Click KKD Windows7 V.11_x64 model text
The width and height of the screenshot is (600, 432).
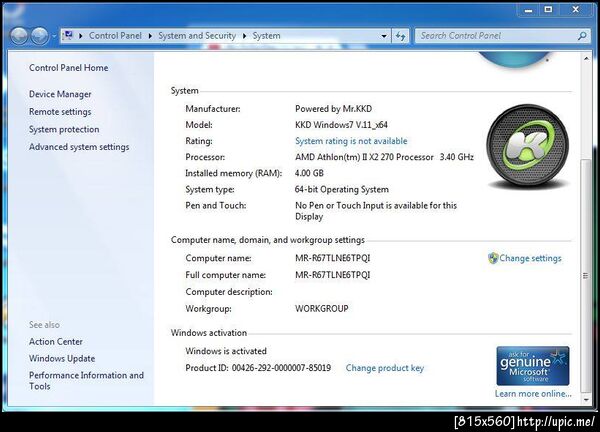341,125
